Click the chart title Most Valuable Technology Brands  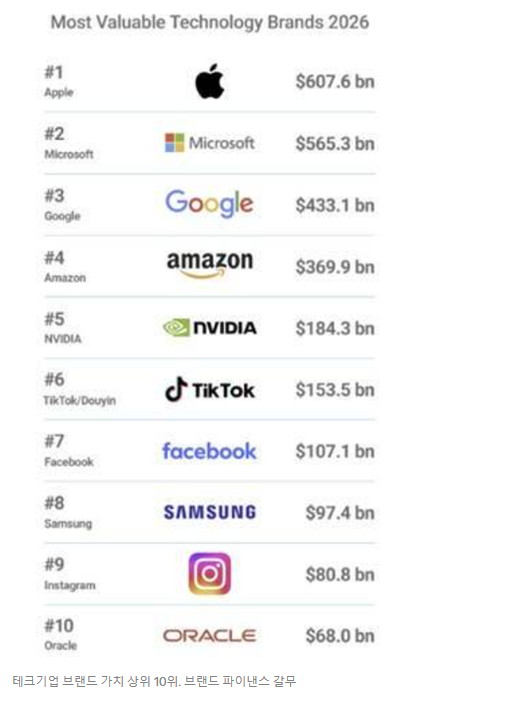tap(210, 22)
